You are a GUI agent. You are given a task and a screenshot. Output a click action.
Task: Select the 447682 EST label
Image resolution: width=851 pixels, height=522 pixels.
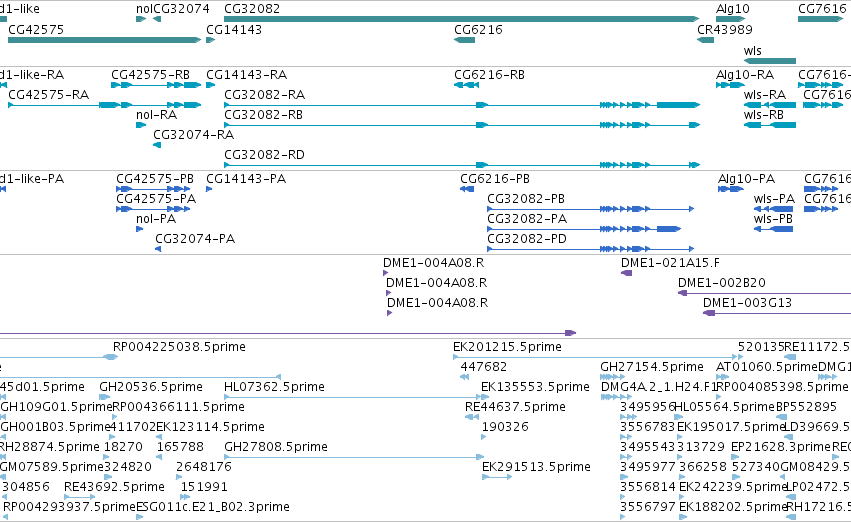(483, 367)
